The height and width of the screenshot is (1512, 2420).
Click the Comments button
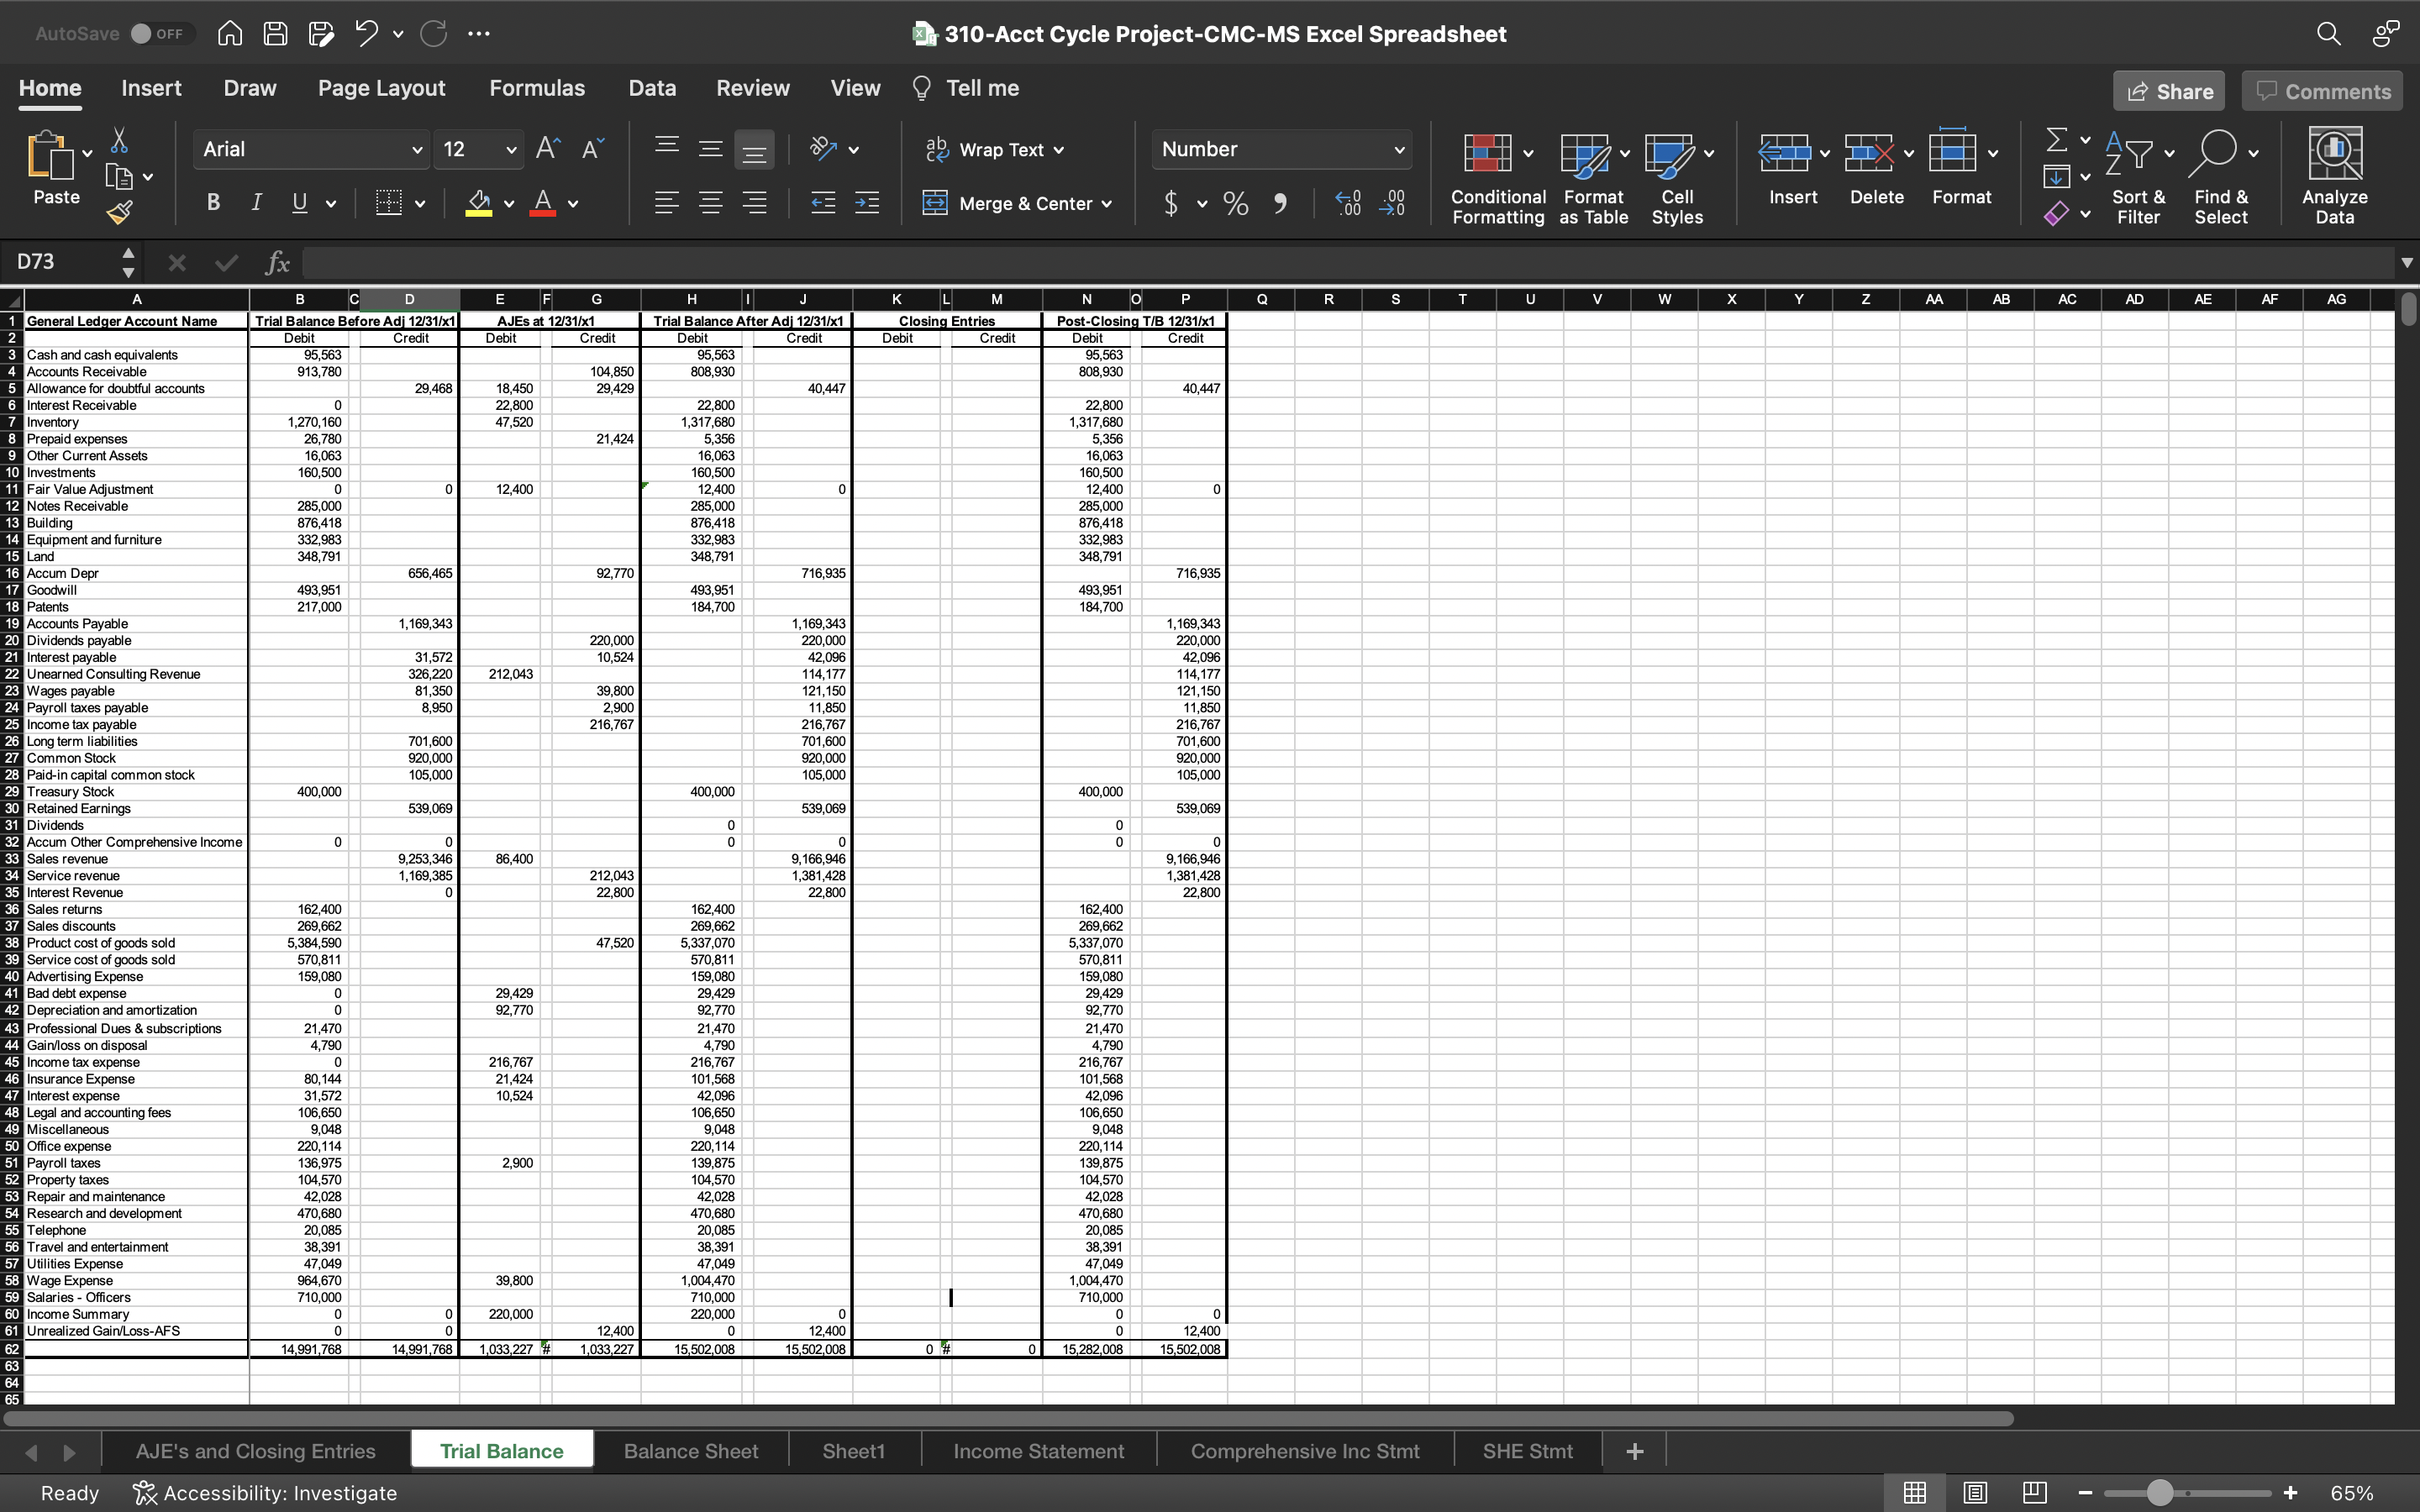[2323, 92]
